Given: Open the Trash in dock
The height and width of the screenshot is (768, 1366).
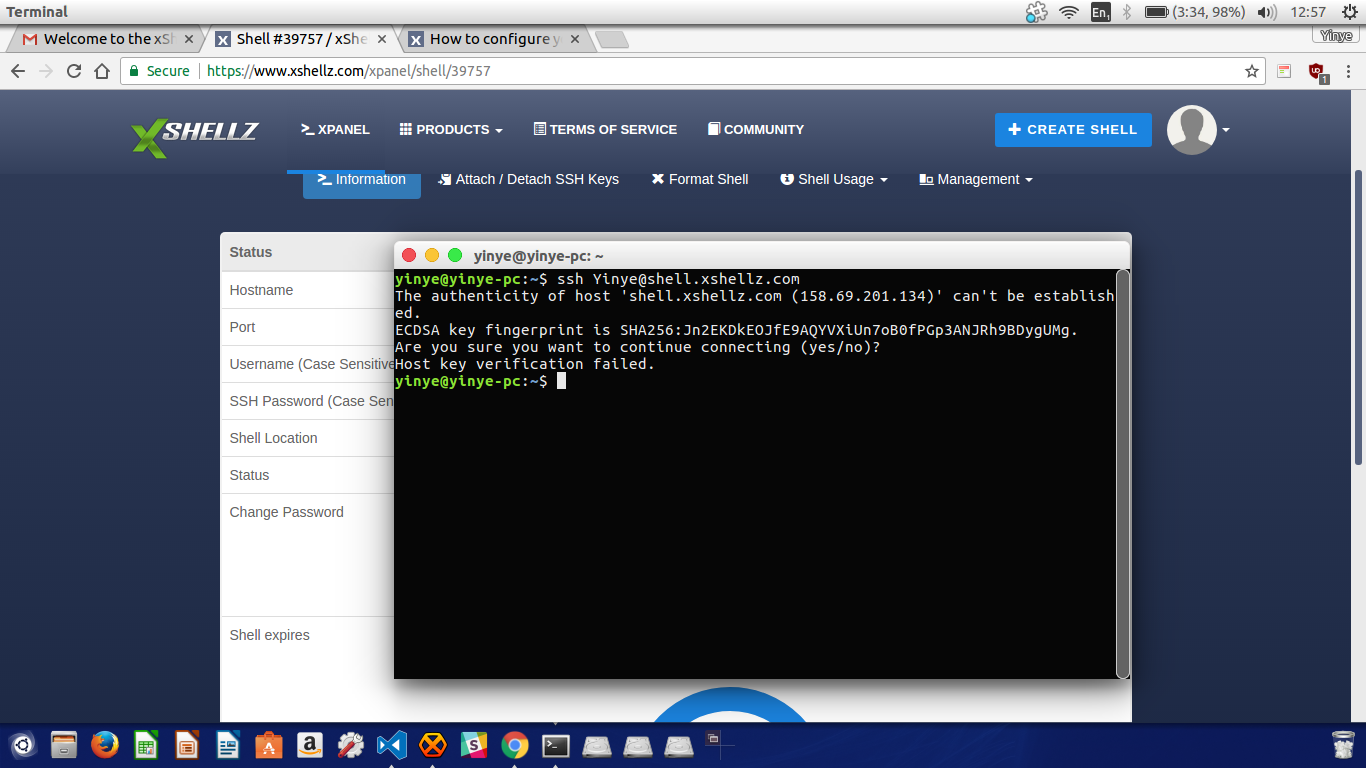Looking at the screenshot, I should [1344, 745].
